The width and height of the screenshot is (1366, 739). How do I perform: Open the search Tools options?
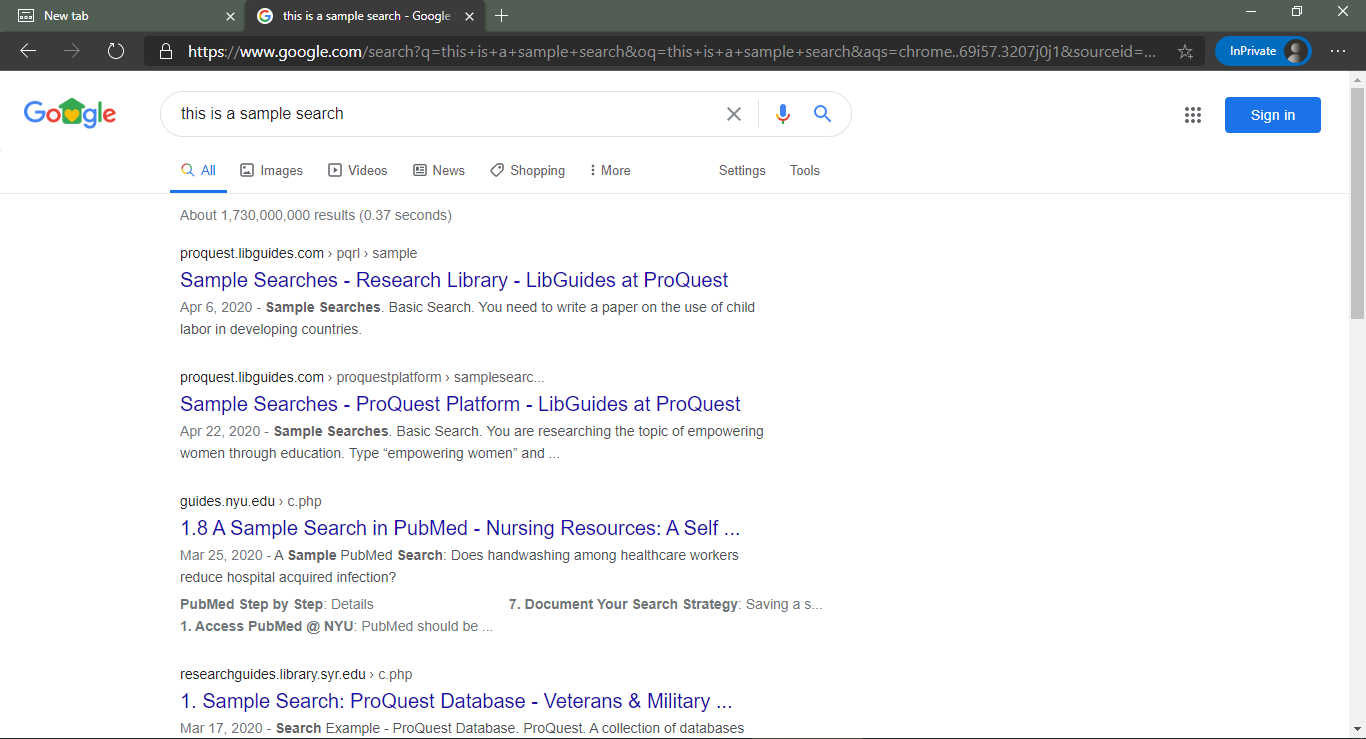(805, 171)
